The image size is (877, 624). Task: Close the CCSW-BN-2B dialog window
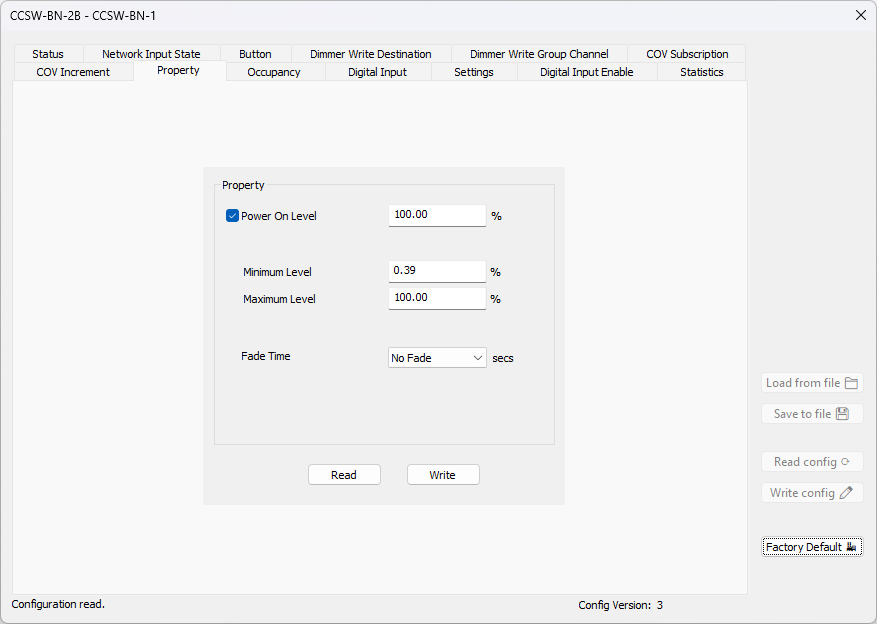[x=861, y=15]
